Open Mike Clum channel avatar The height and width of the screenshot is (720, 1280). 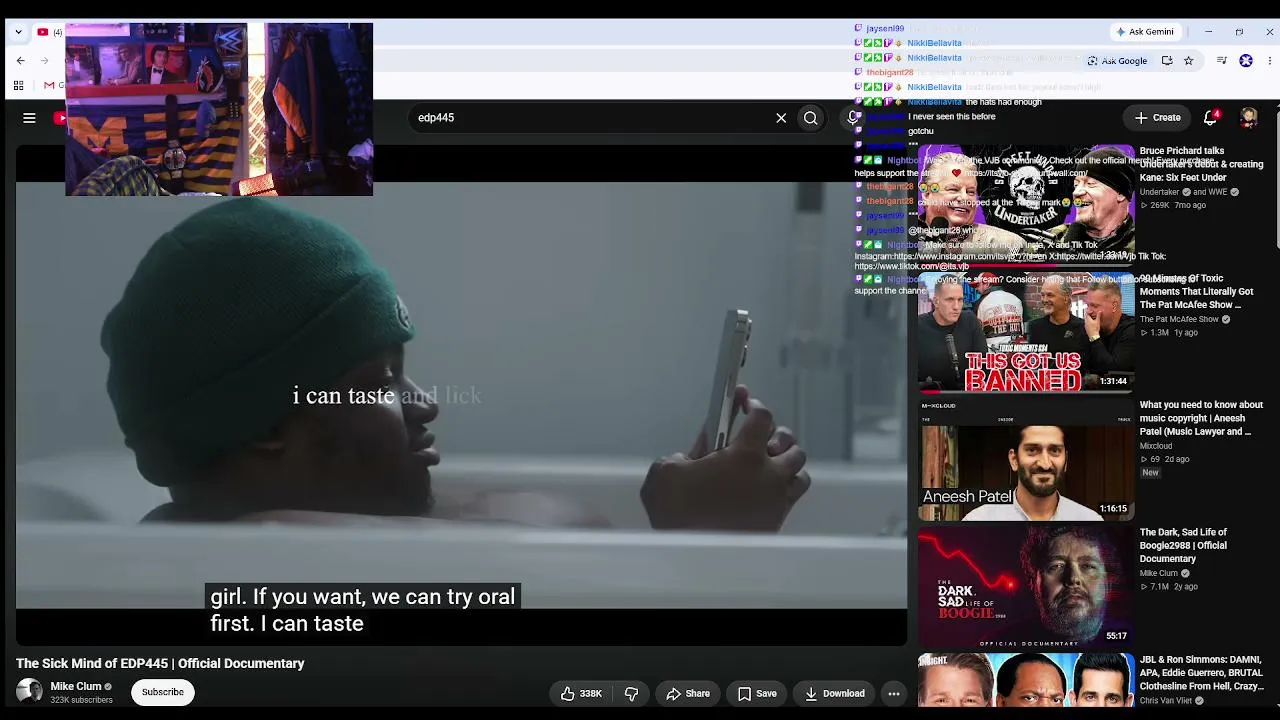click(x=29, y=692)
